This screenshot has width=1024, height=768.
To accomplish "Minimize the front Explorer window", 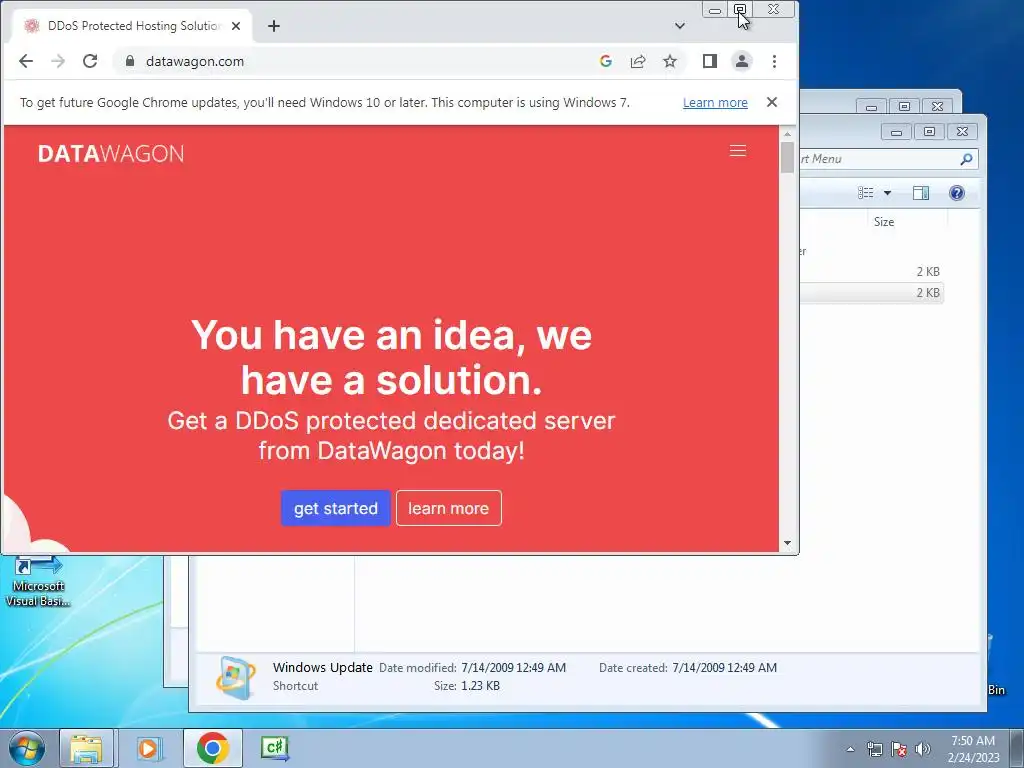I will coord(896,132).
